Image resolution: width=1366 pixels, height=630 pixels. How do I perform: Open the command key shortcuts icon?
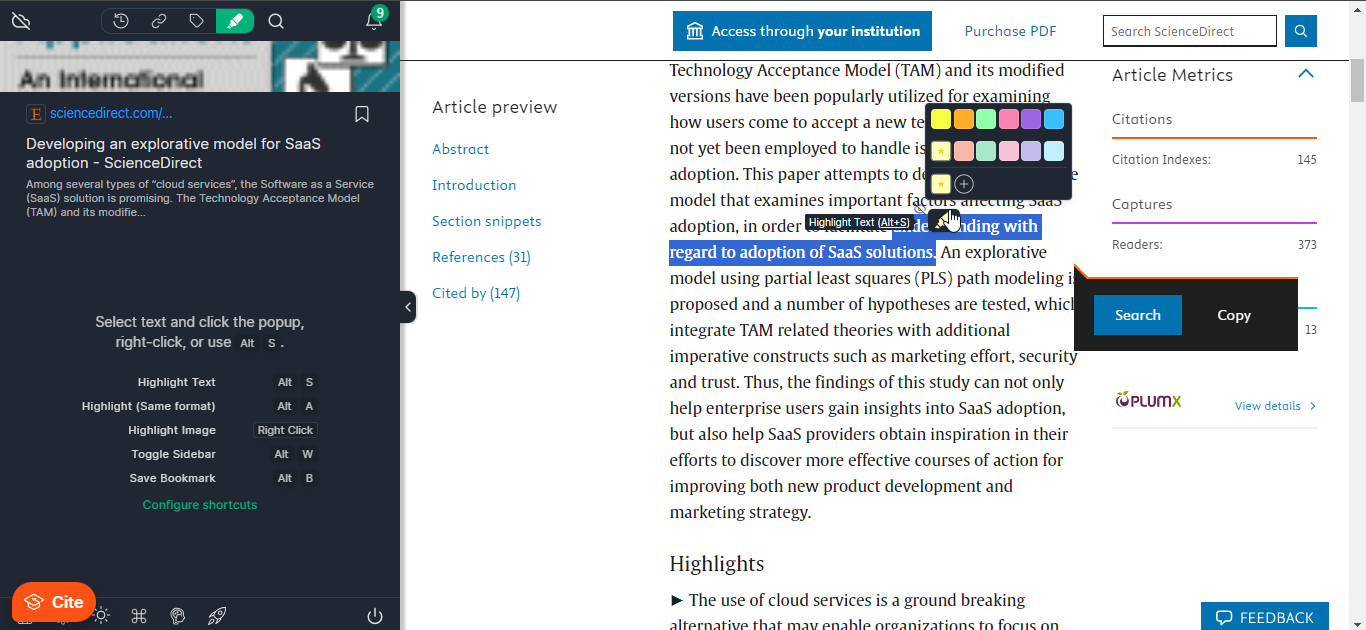[x=139, y=616]
